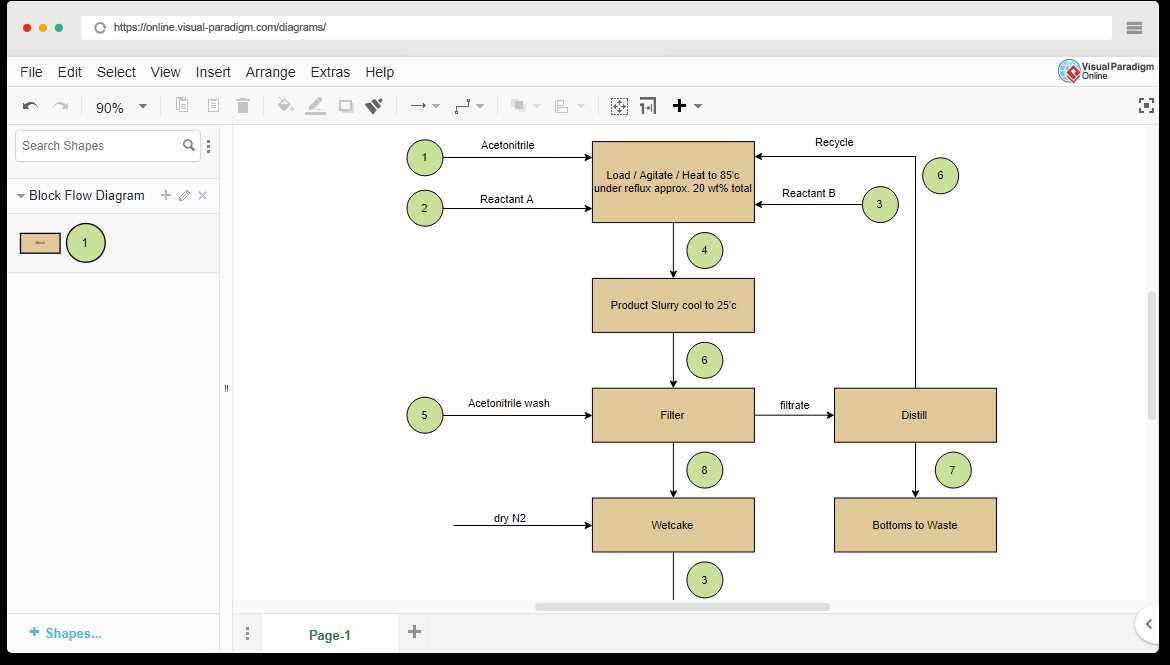Open the zoom 90% dropdown
This screenshot has width=1170, height=665.
point(143,106)
